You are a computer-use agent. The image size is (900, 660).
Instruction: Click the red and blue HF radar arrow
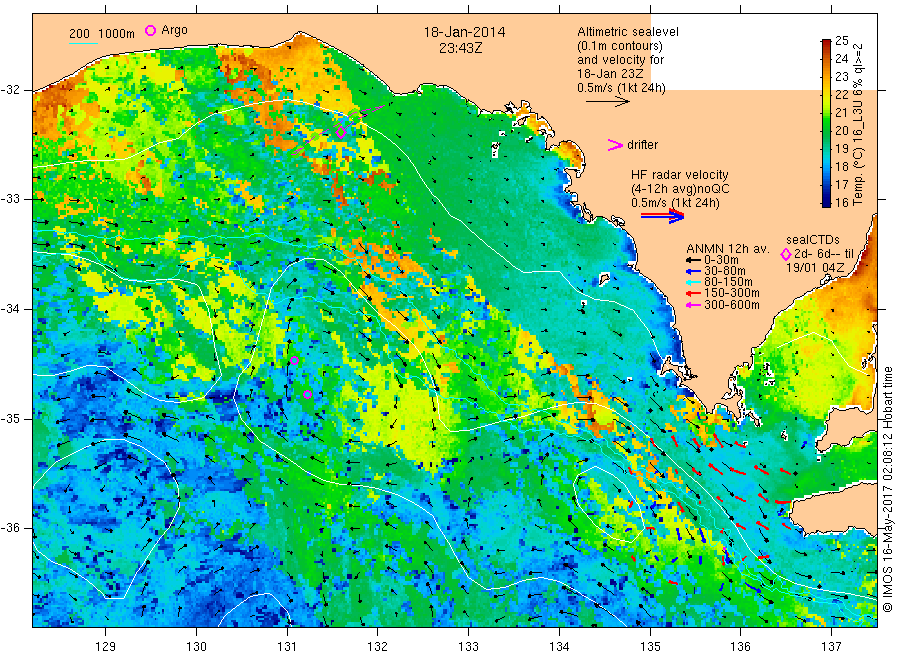pos(662,216)
